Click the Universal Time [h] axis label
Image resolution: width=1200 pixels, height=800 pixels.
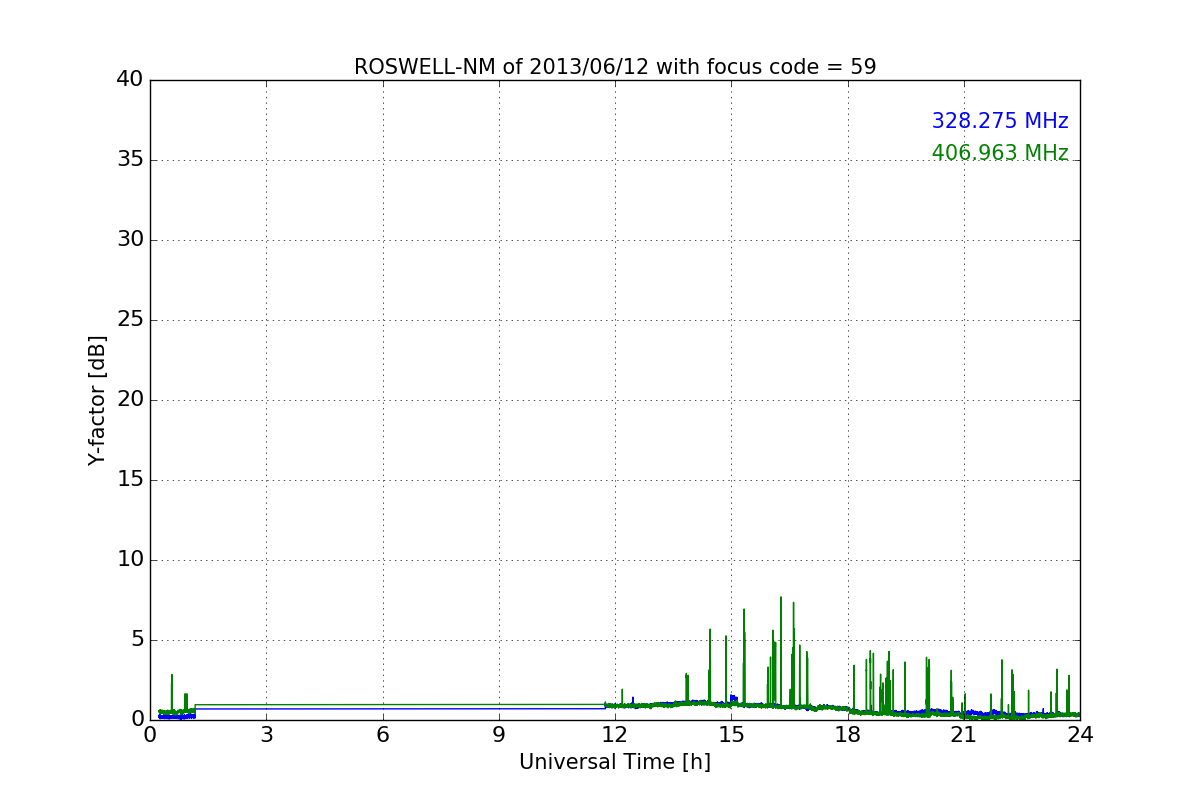click(x=615, y=762)
